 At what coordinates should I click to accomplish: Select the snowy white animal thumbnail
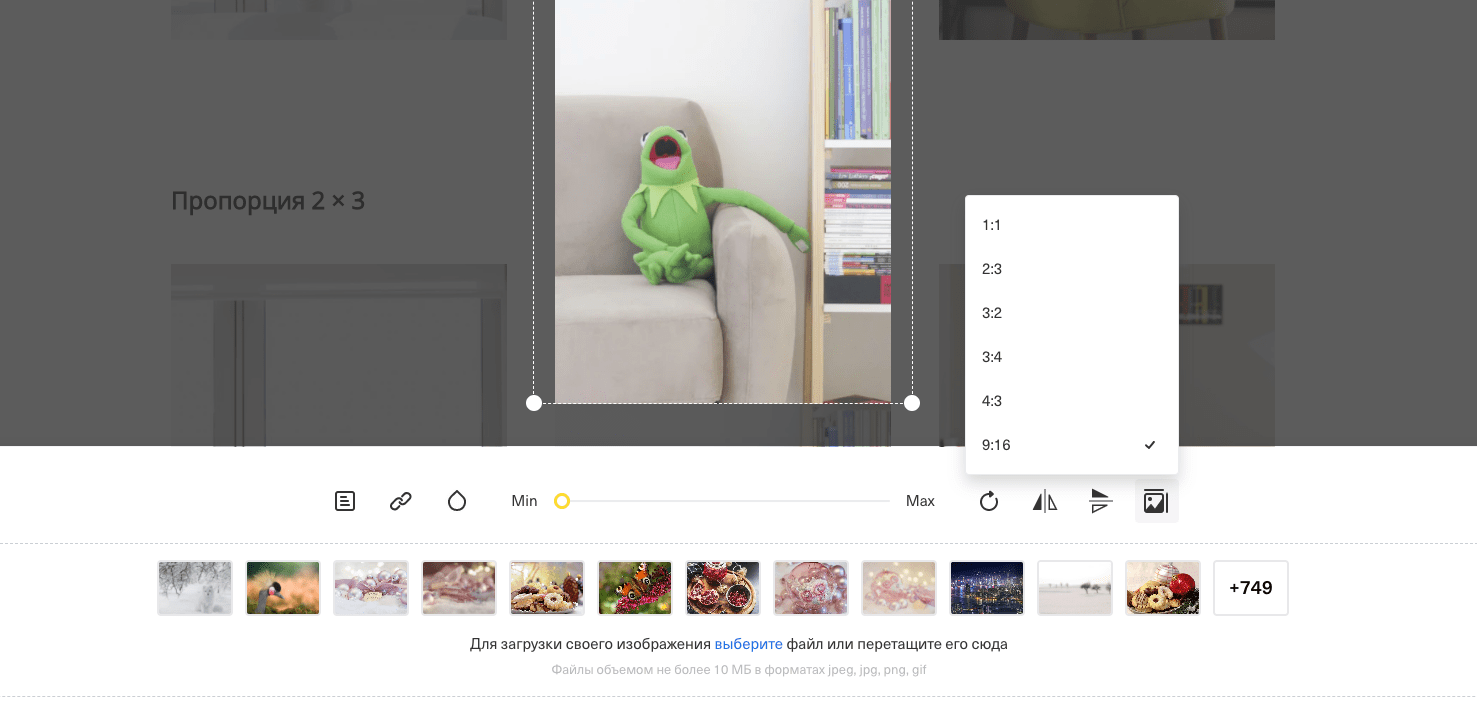point(195,588)
